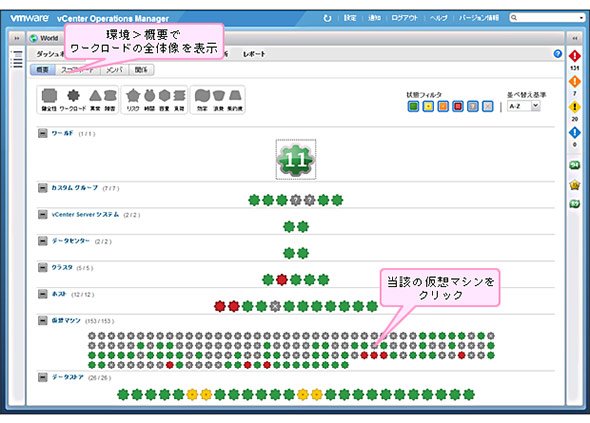Click the バージョン情報 link

click(x=479, y=18)
